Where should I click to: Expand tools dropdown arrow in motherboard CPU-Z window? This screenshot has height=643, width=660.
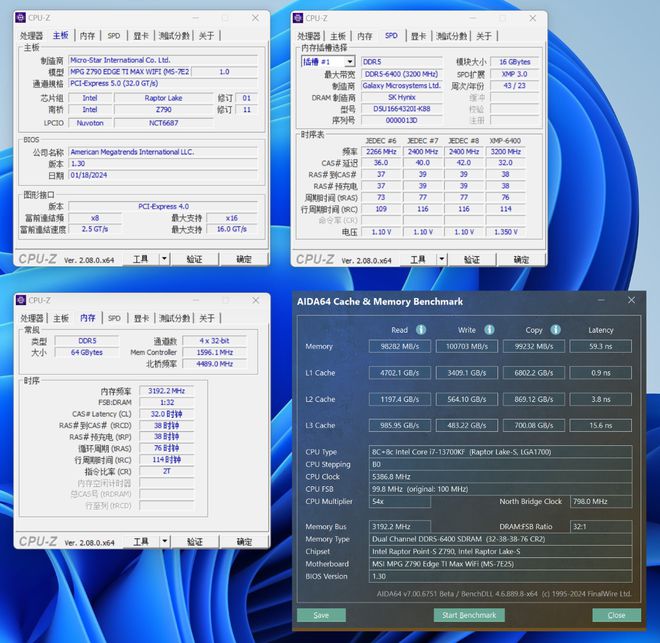[x=165, y=259]
